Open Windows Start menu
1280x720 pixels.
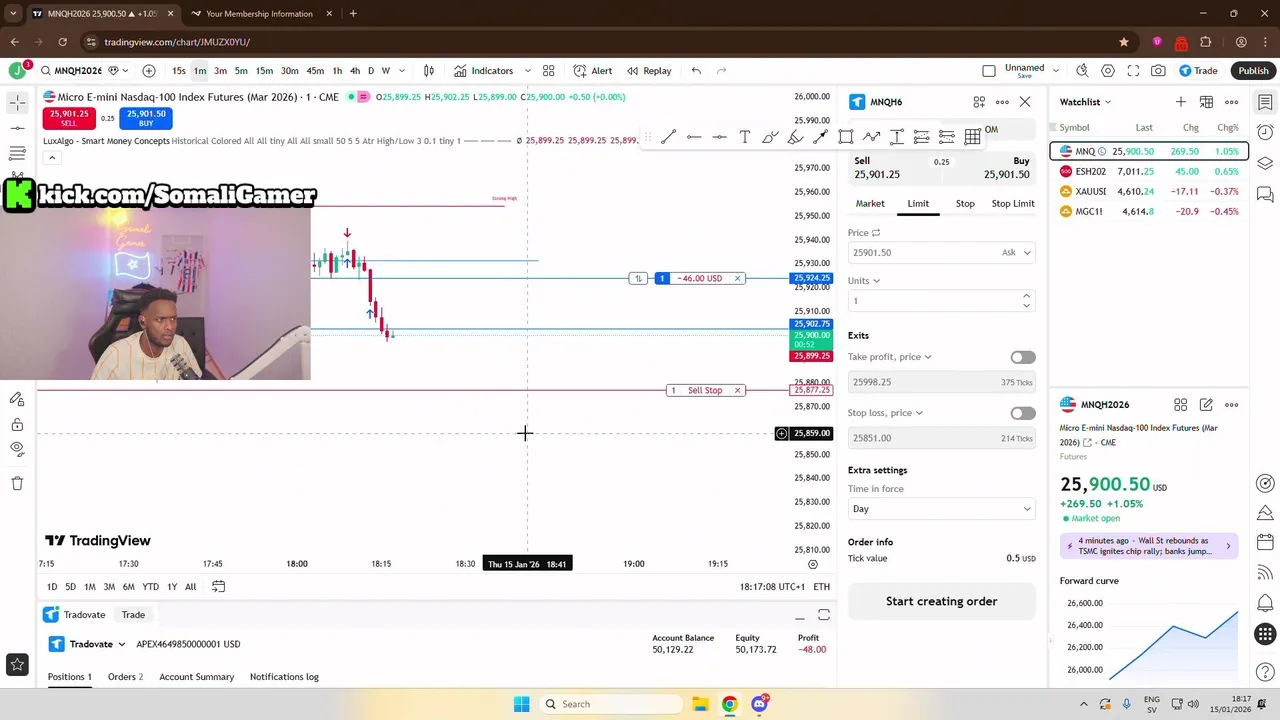point(521,704)
